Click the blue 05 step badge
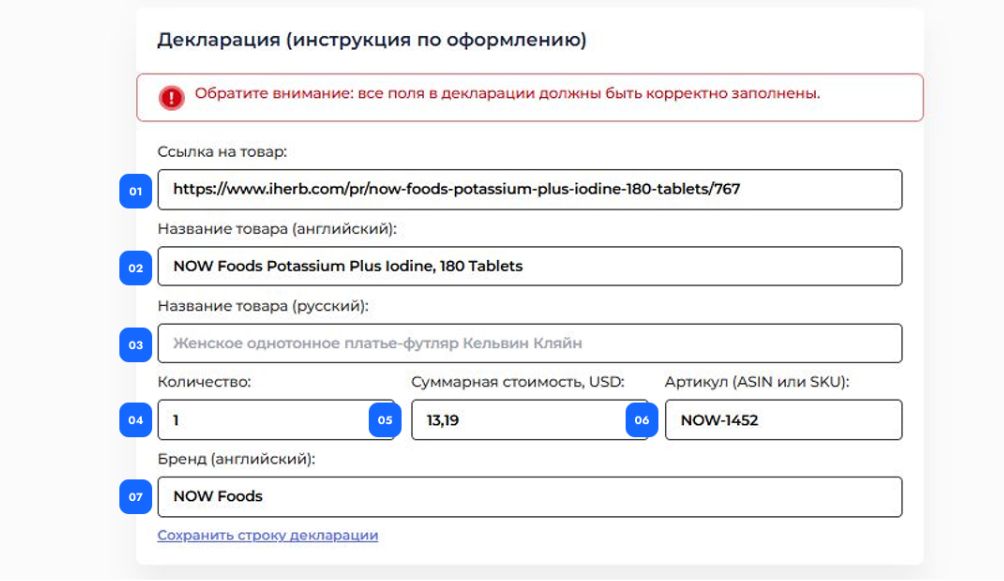Image resolution: width=1004 pixels, height=581 pixels. tap(385, 420)
